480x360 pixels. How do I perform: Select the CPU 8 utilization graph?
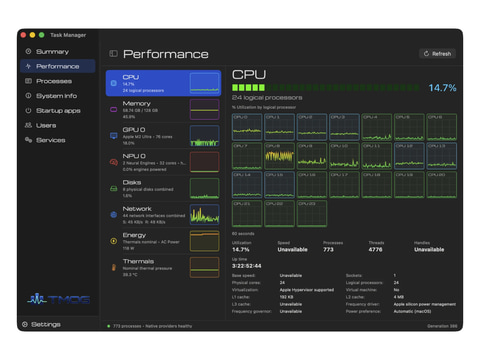[279, 156]
